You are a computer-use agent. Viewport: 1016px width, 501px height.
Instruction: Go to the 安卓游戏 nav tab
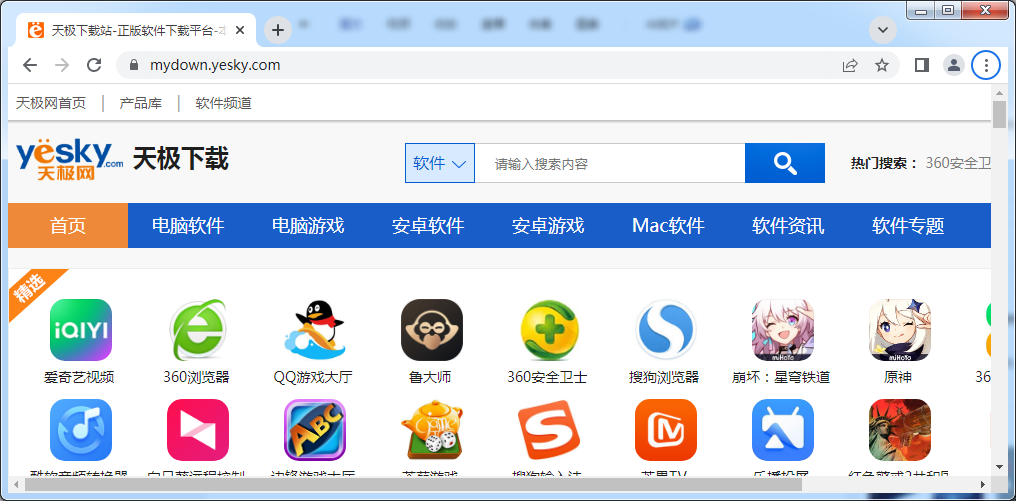pos(548,226)
